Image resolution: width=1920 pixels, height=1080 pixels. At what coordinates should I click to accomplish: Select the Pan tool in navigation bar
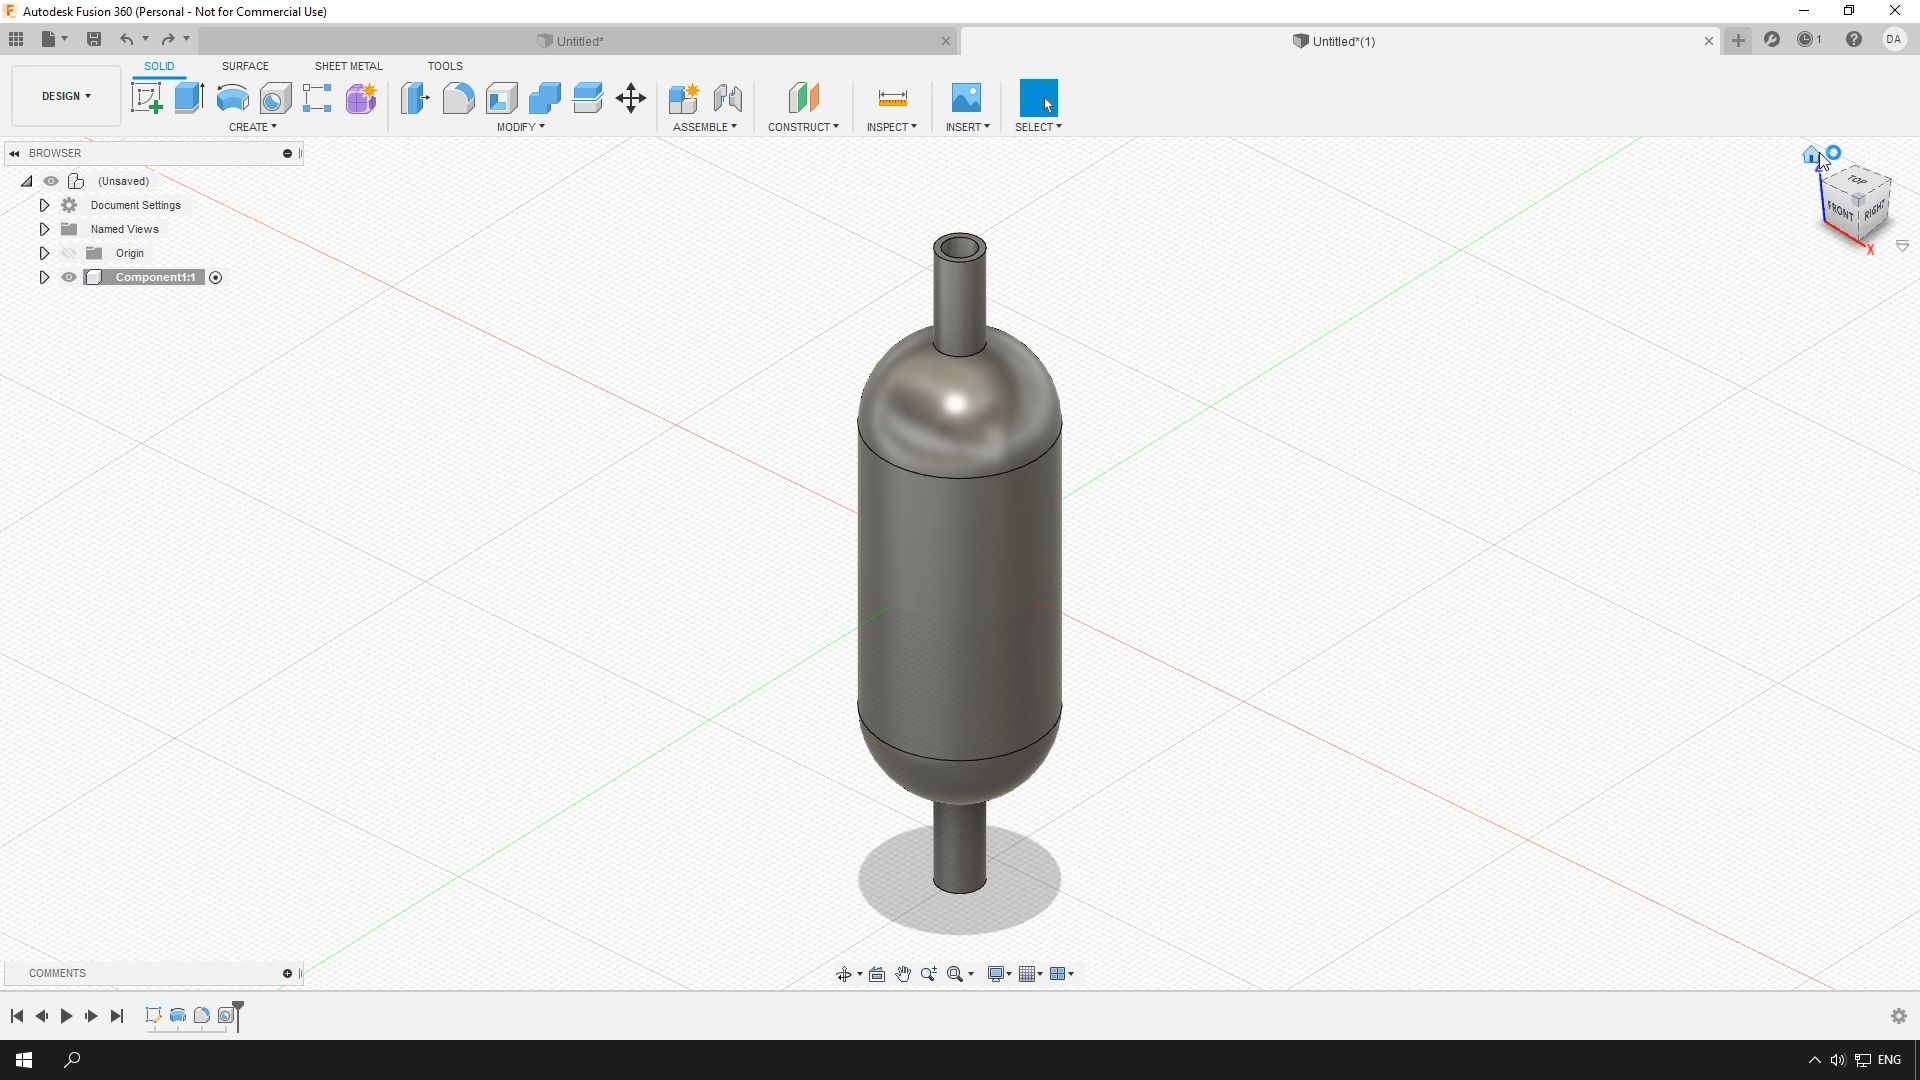coord(903,973)
